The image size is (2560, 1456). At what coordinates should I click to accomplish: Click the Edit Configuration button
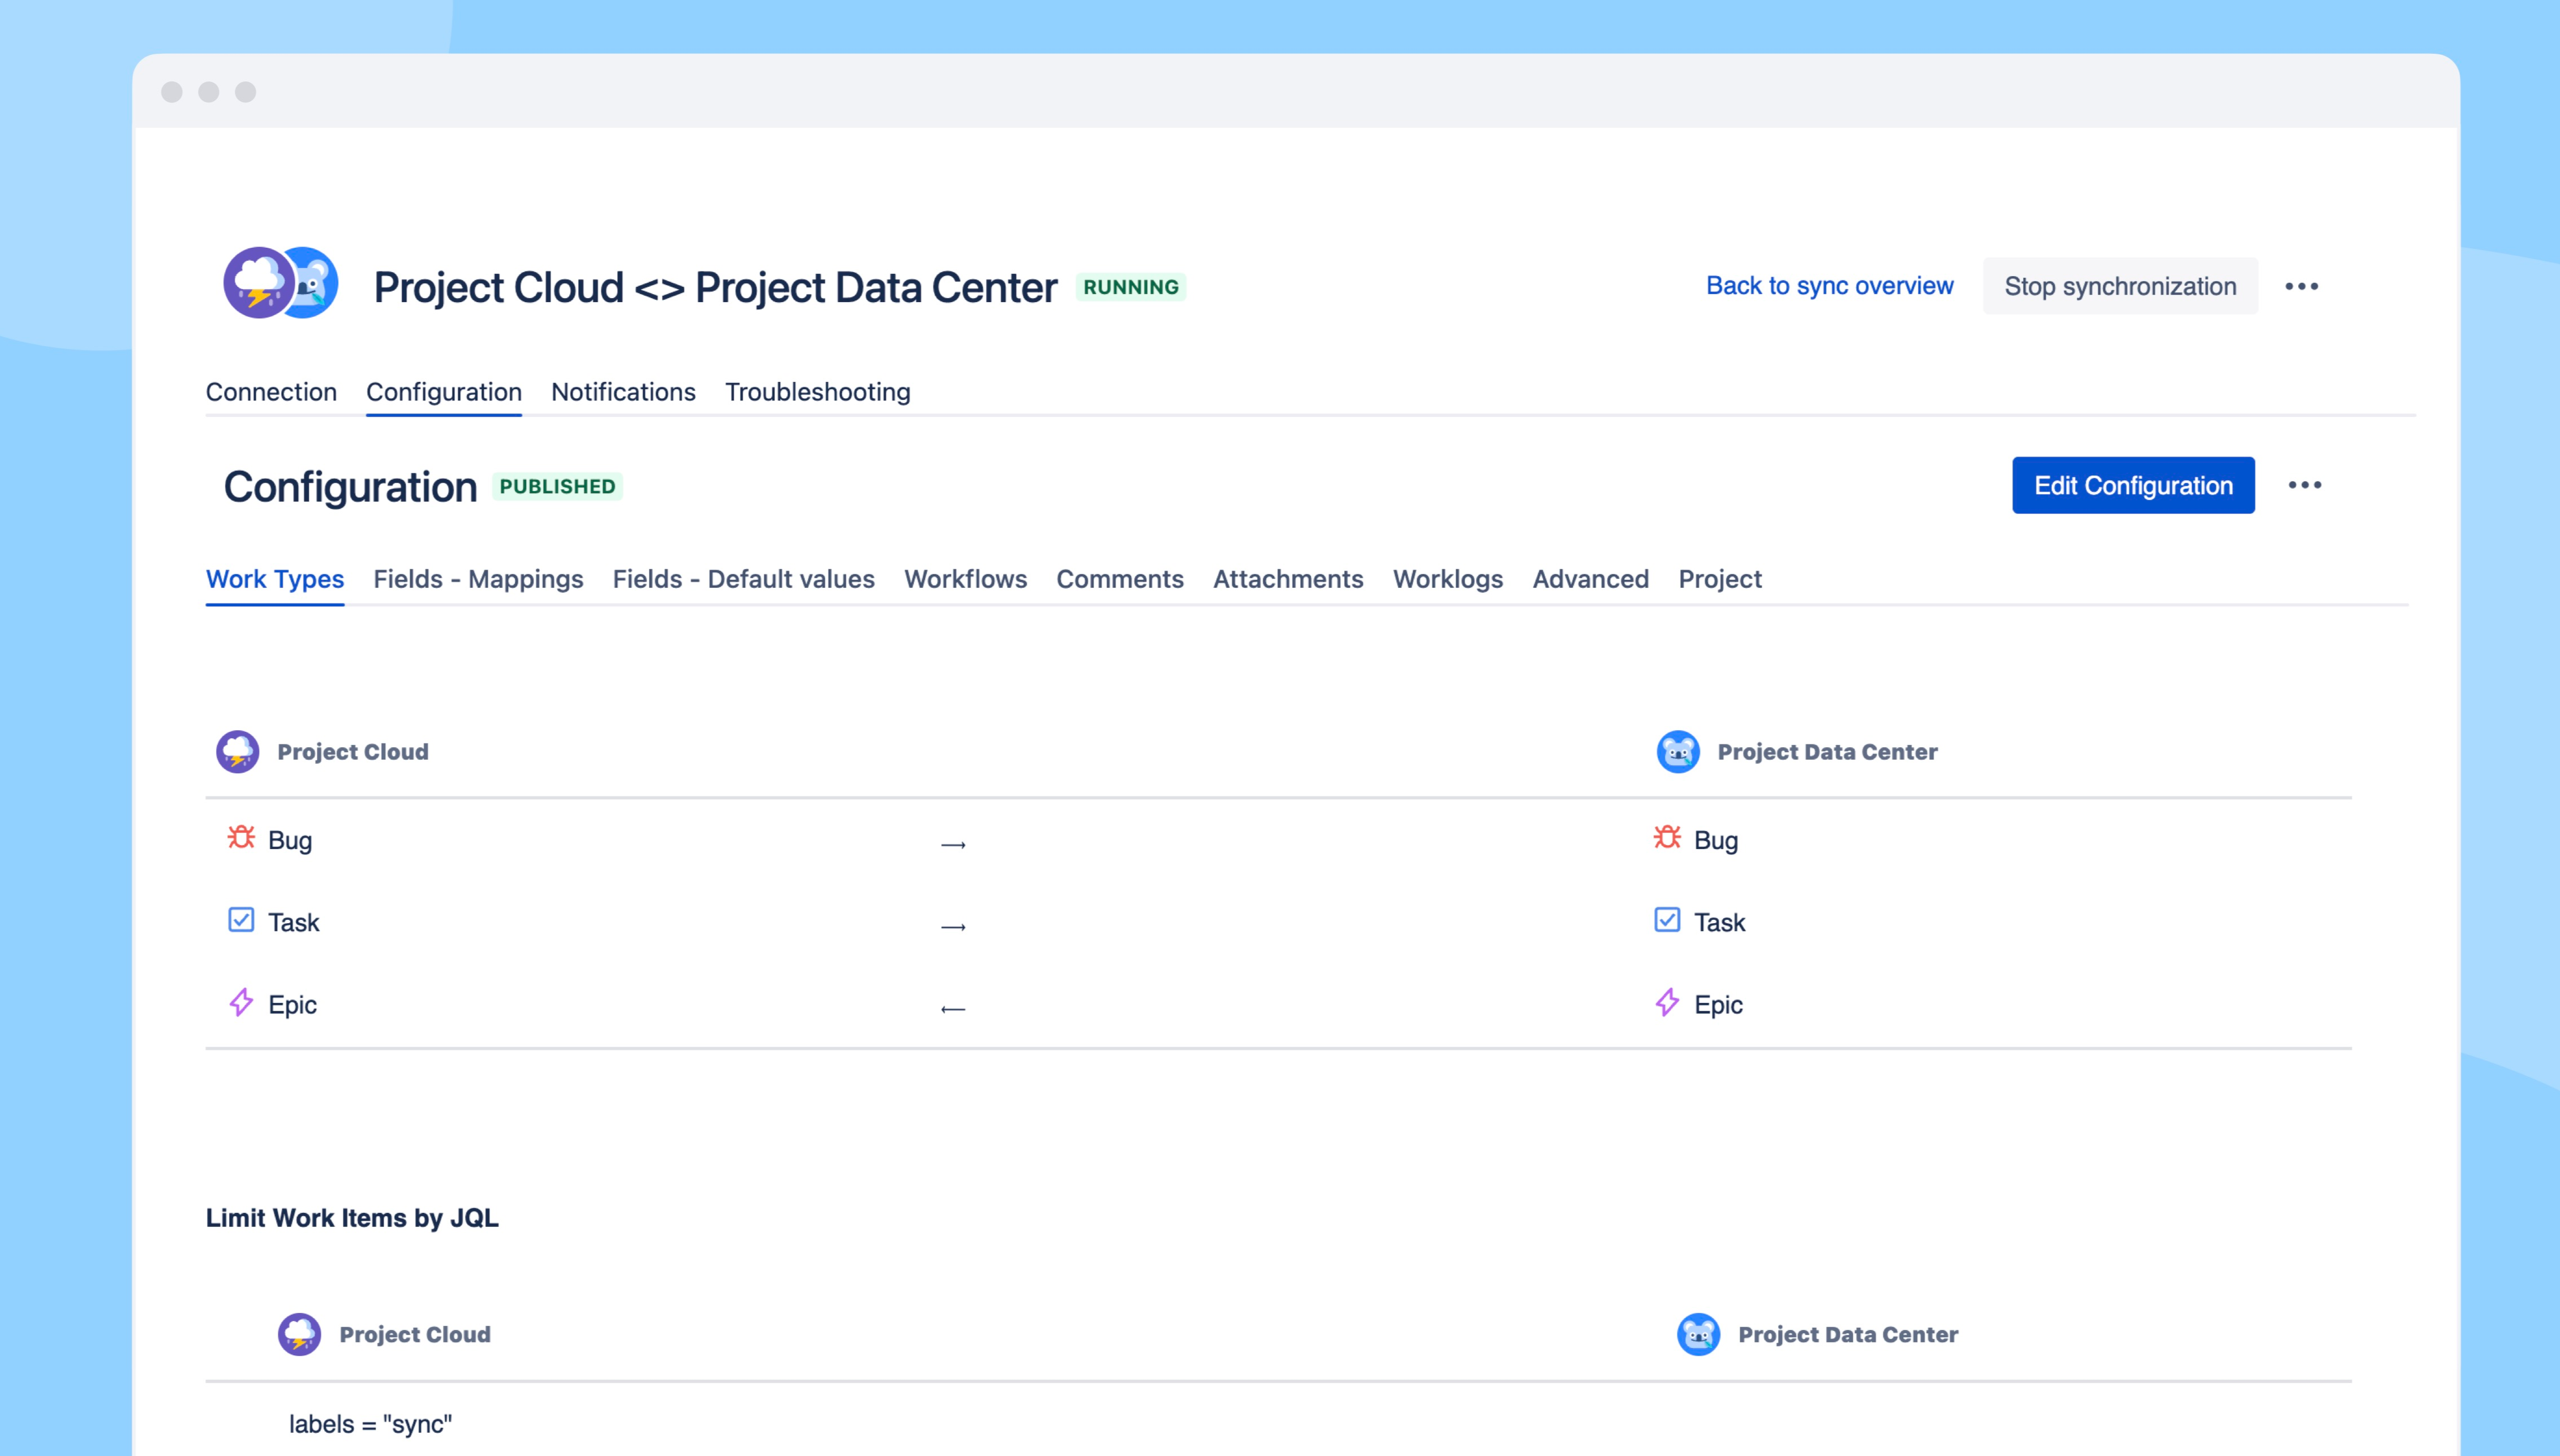pos(2132,486)
